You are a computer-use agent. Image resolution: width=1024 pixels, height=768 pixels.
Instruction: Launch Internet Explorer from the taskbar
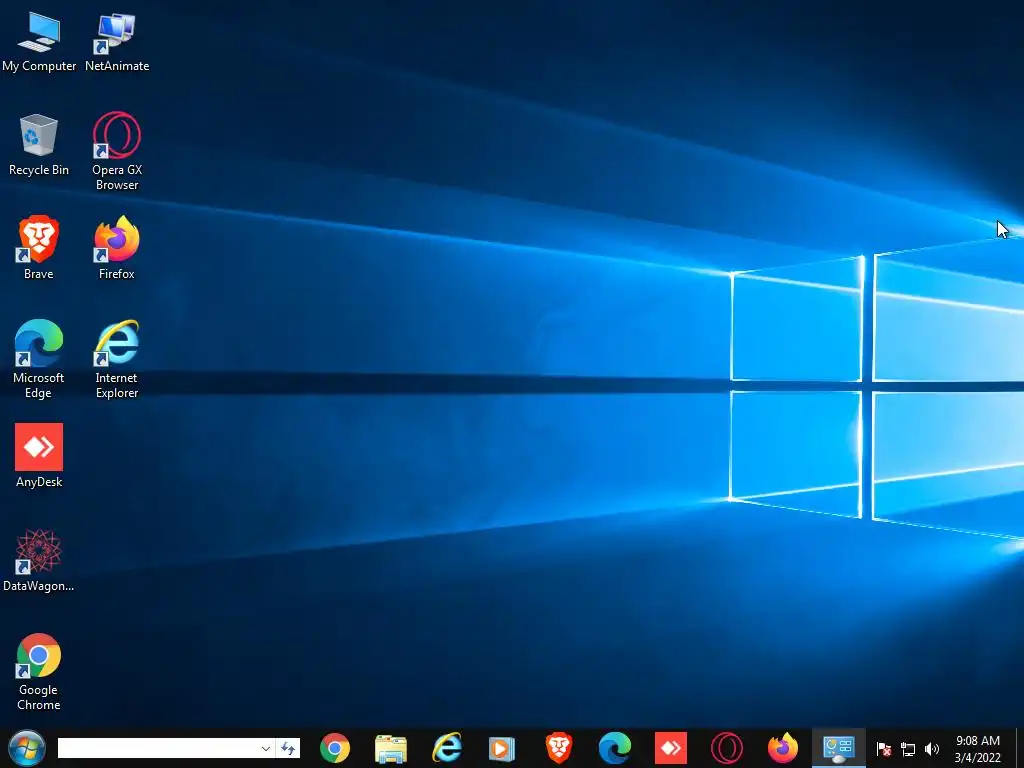coord(447,748)
